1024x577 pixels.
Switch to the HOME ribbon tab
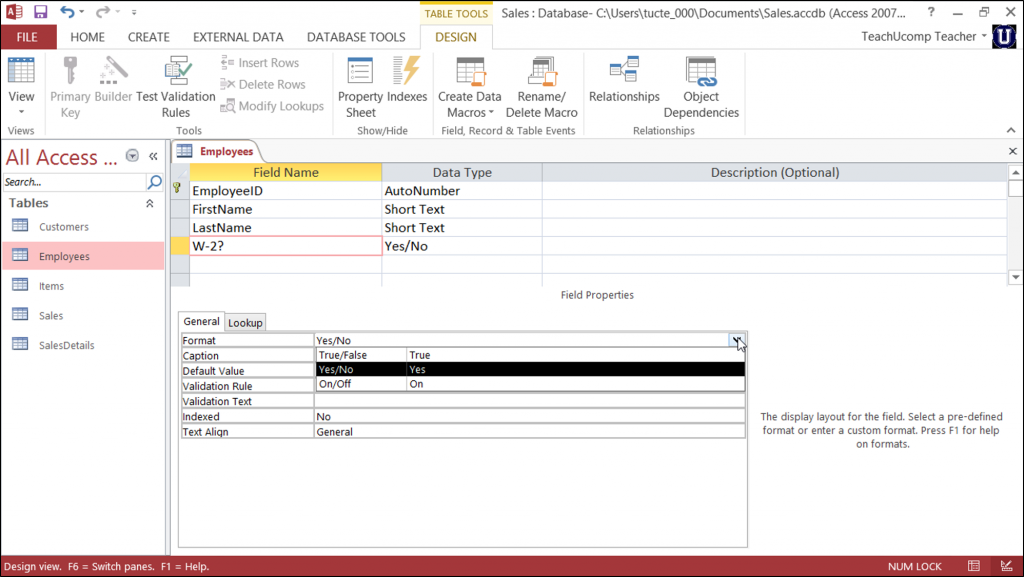tap(88, 37)
